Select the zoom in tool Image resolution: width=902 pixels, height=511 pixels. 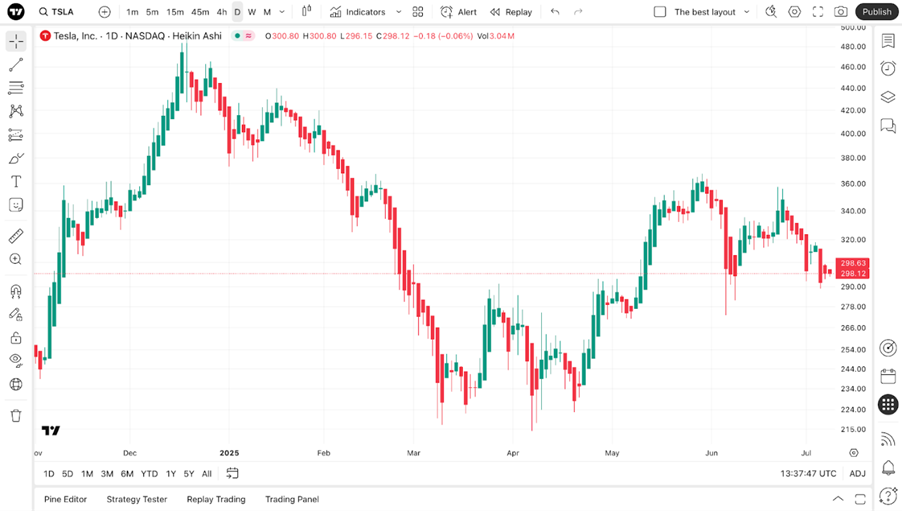coord(16,259)
